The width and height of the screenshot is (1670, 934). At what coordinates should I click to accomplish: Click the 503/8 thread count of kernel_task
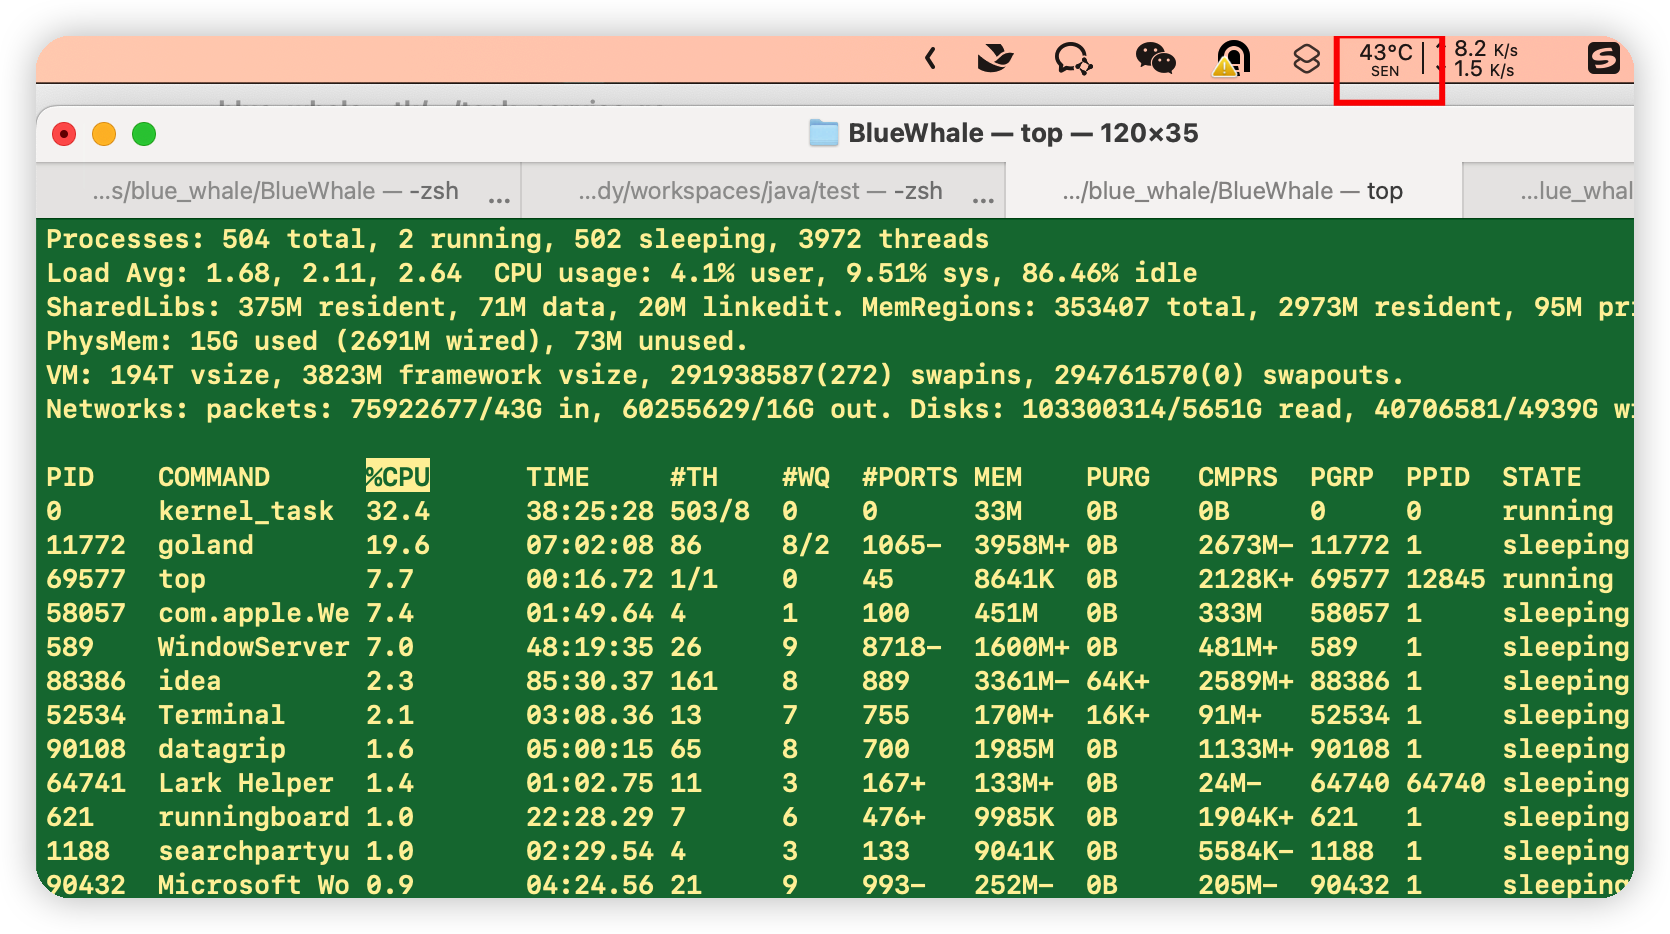point(710,511)
